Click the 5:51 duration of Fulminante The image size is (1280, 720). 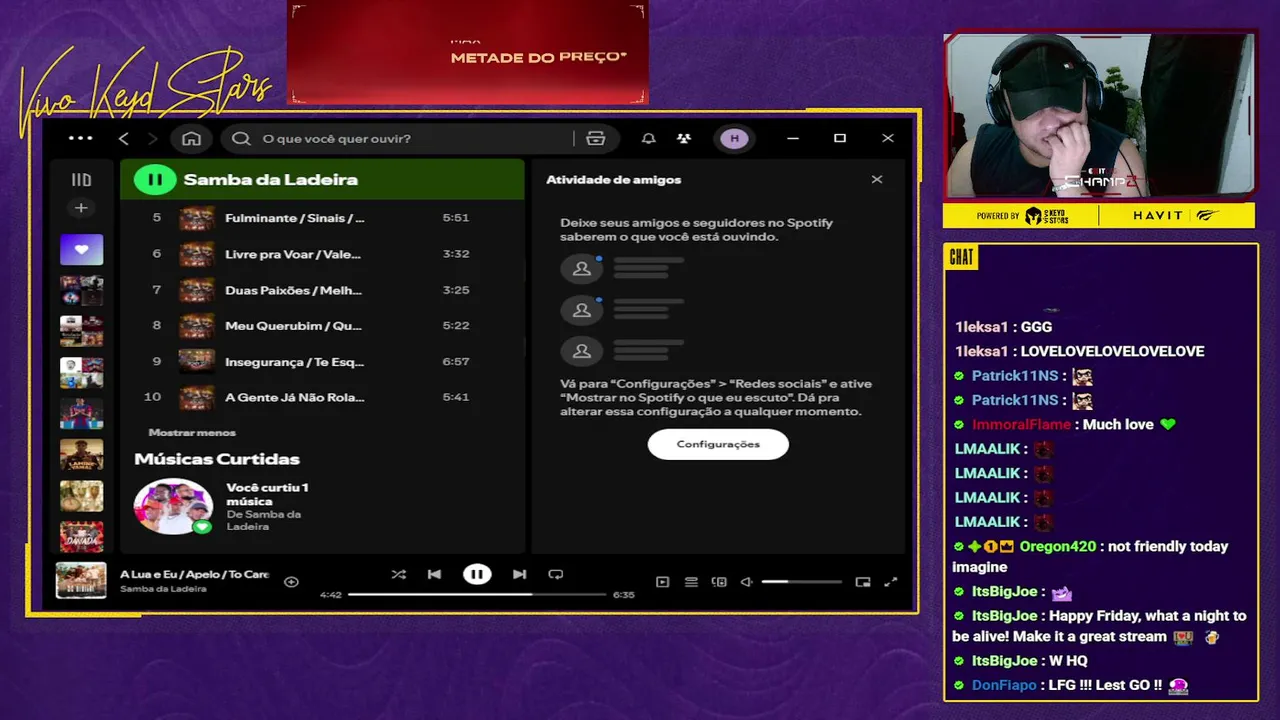point(455,218)
